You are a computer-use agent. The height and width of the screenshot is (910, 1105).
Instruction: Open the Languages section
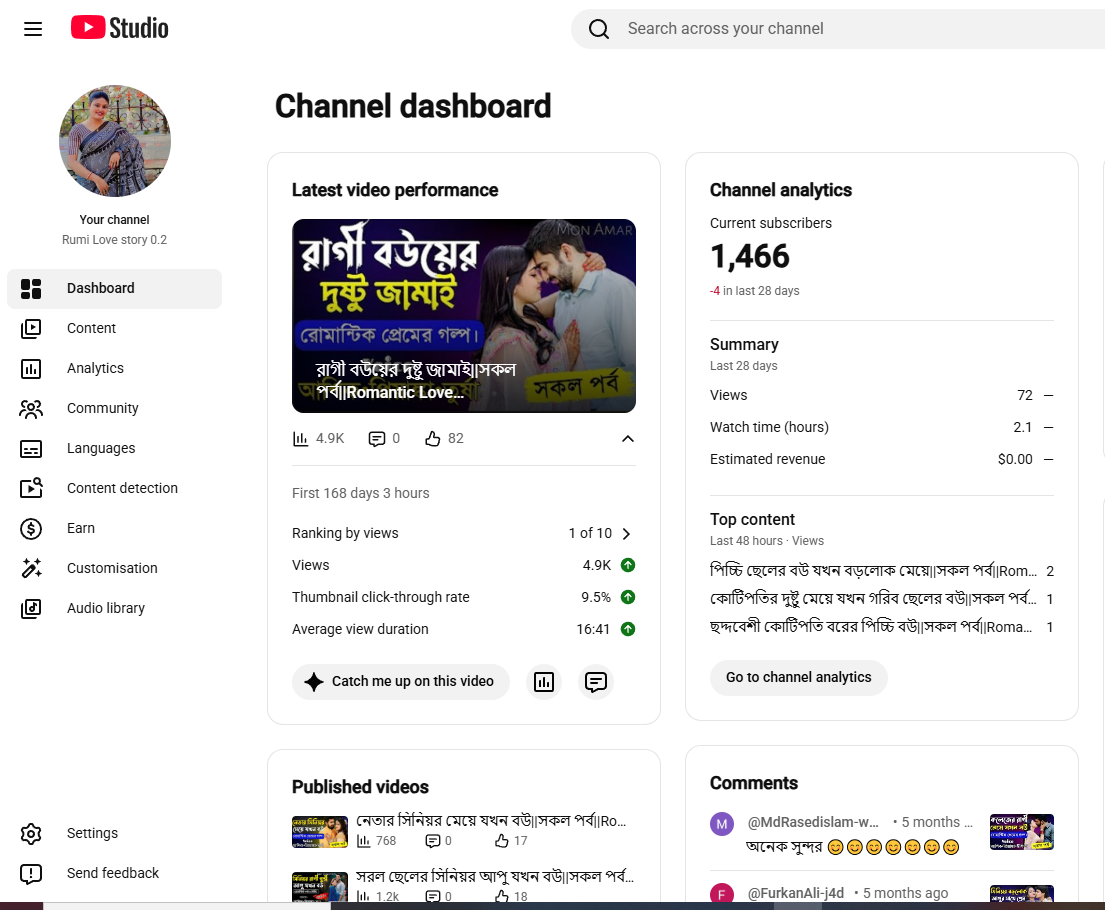114,449
